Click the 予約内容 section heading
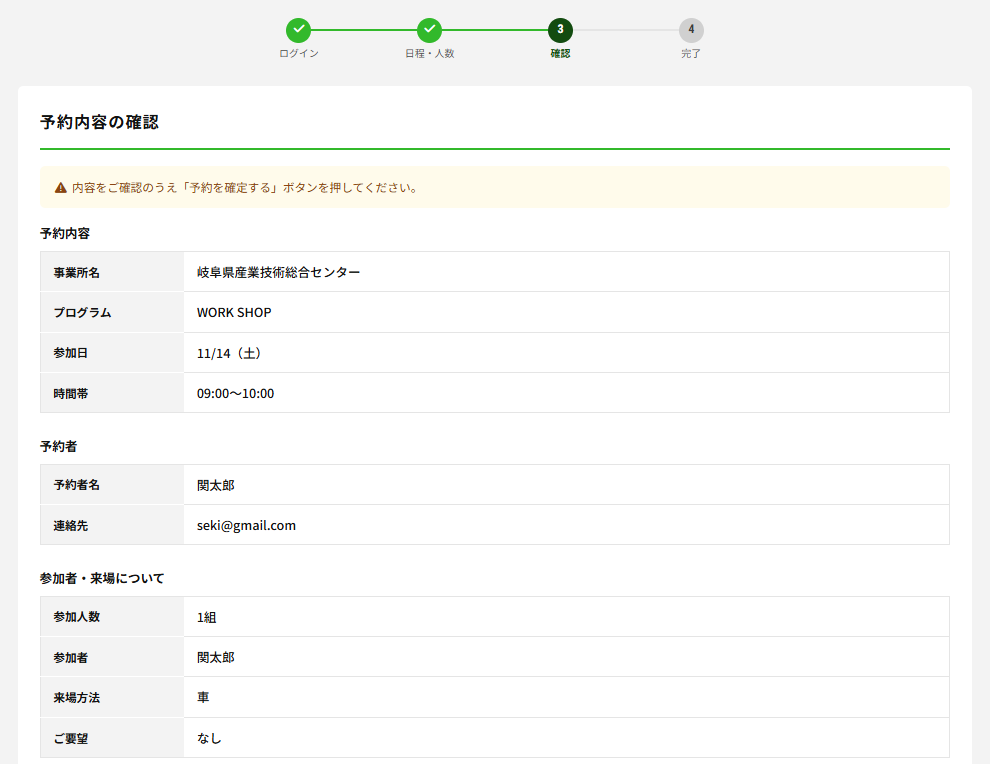Image resolution: width=990 pixels, height=764 pixels. click(x=65, y=233)
